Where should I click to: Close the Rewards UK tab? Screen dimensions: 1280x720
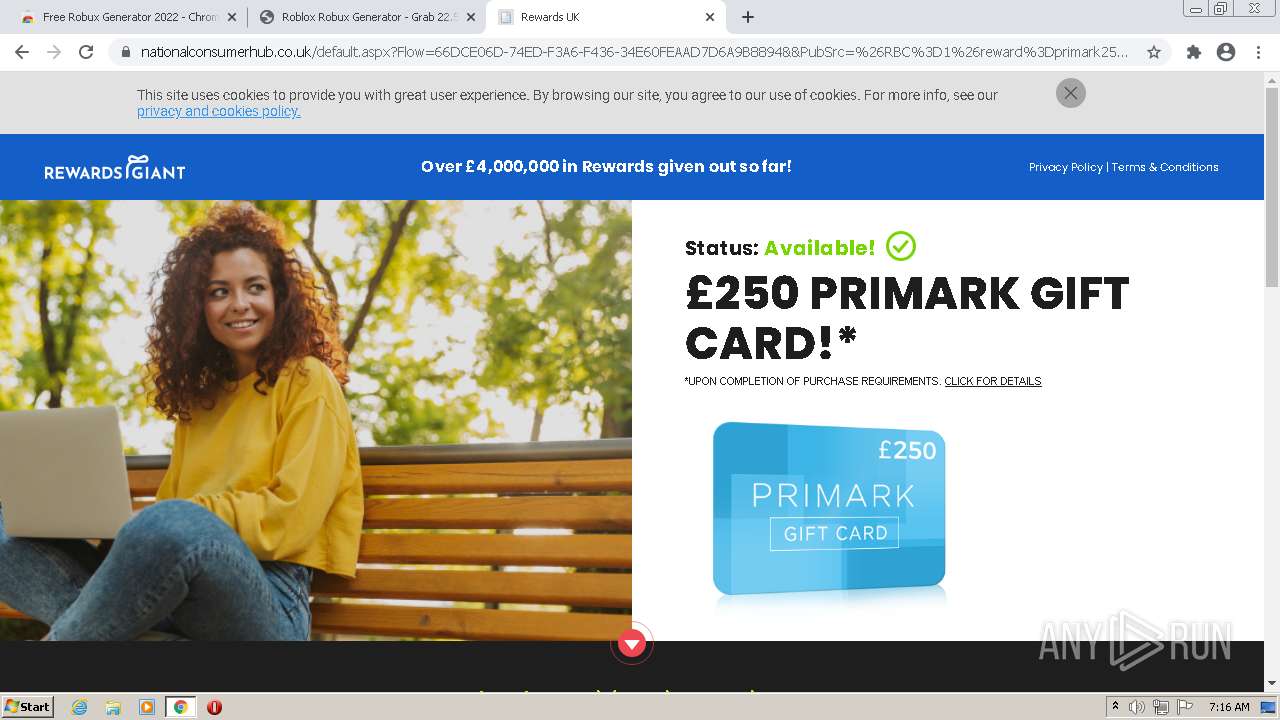click(x=710, y=17)
